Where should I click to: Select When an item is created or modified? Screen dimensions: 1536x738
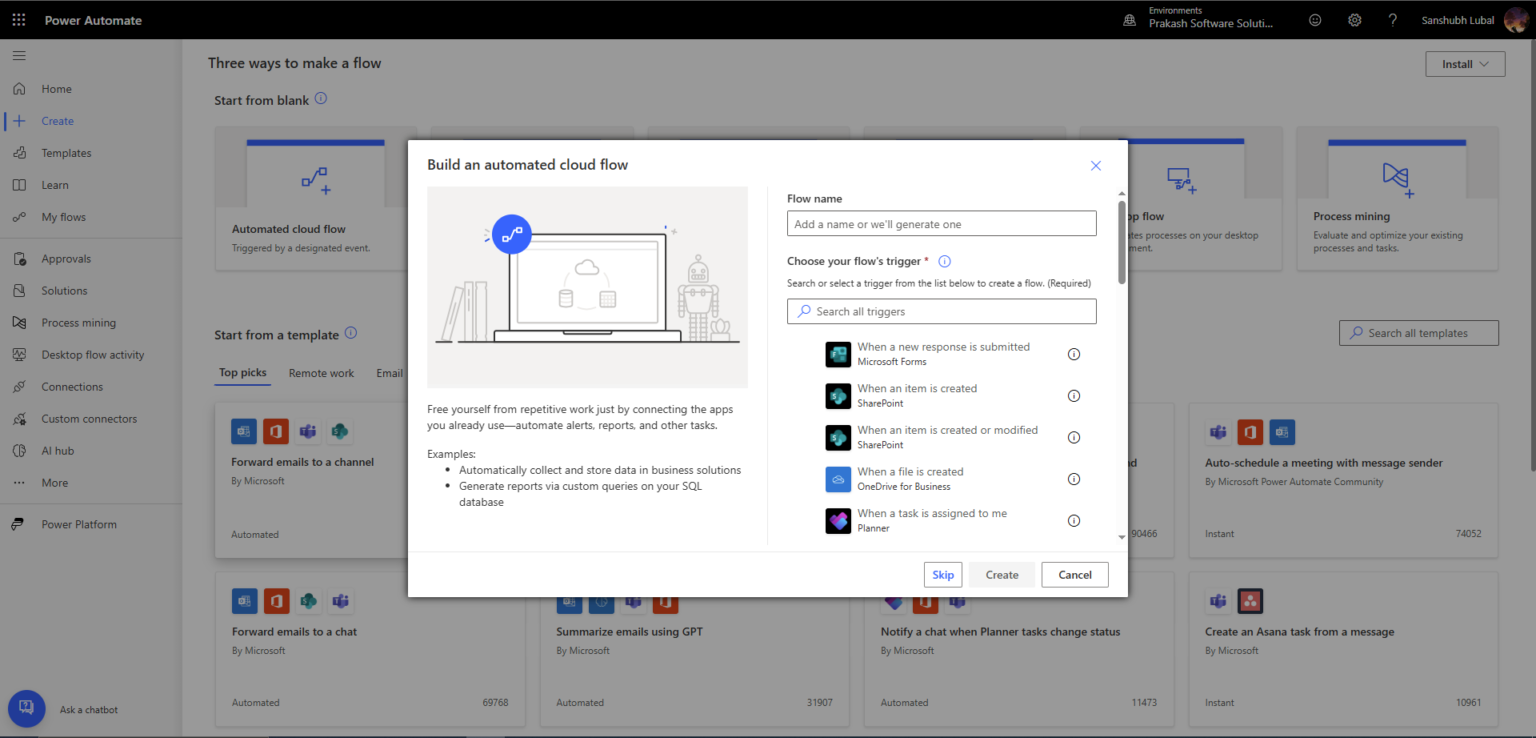946,437
